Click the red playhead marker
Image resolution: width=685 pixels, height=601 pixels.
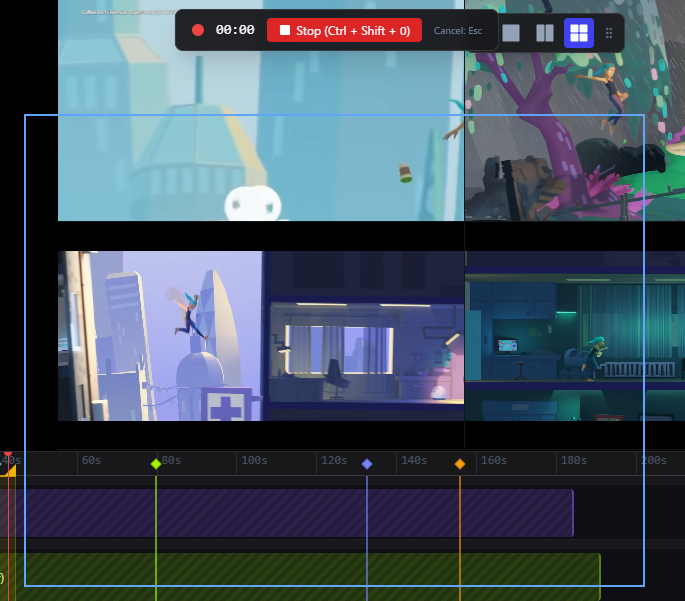click(8, 455)
